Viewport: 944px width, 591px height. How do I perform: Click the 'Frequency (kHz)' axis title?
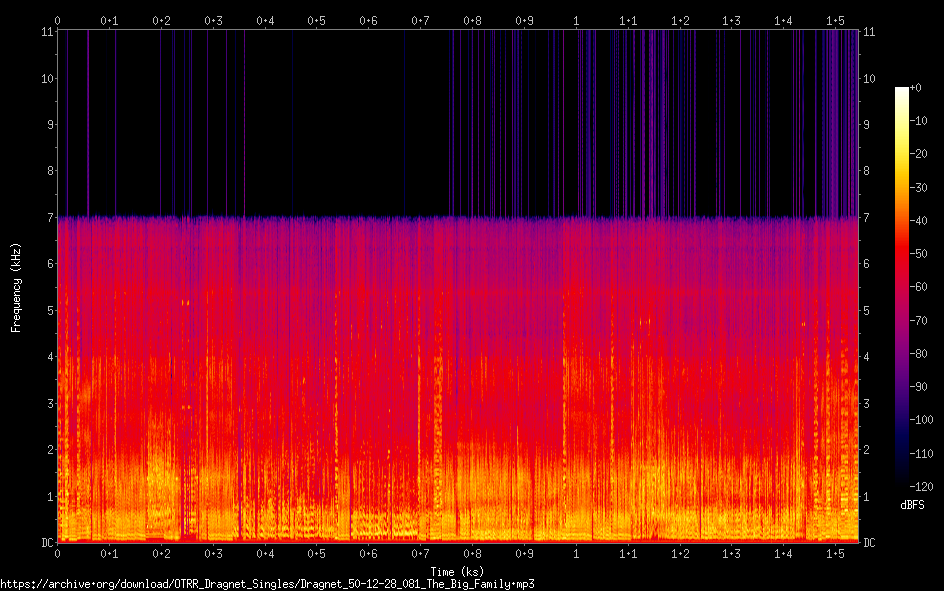[x=16, y=287]
